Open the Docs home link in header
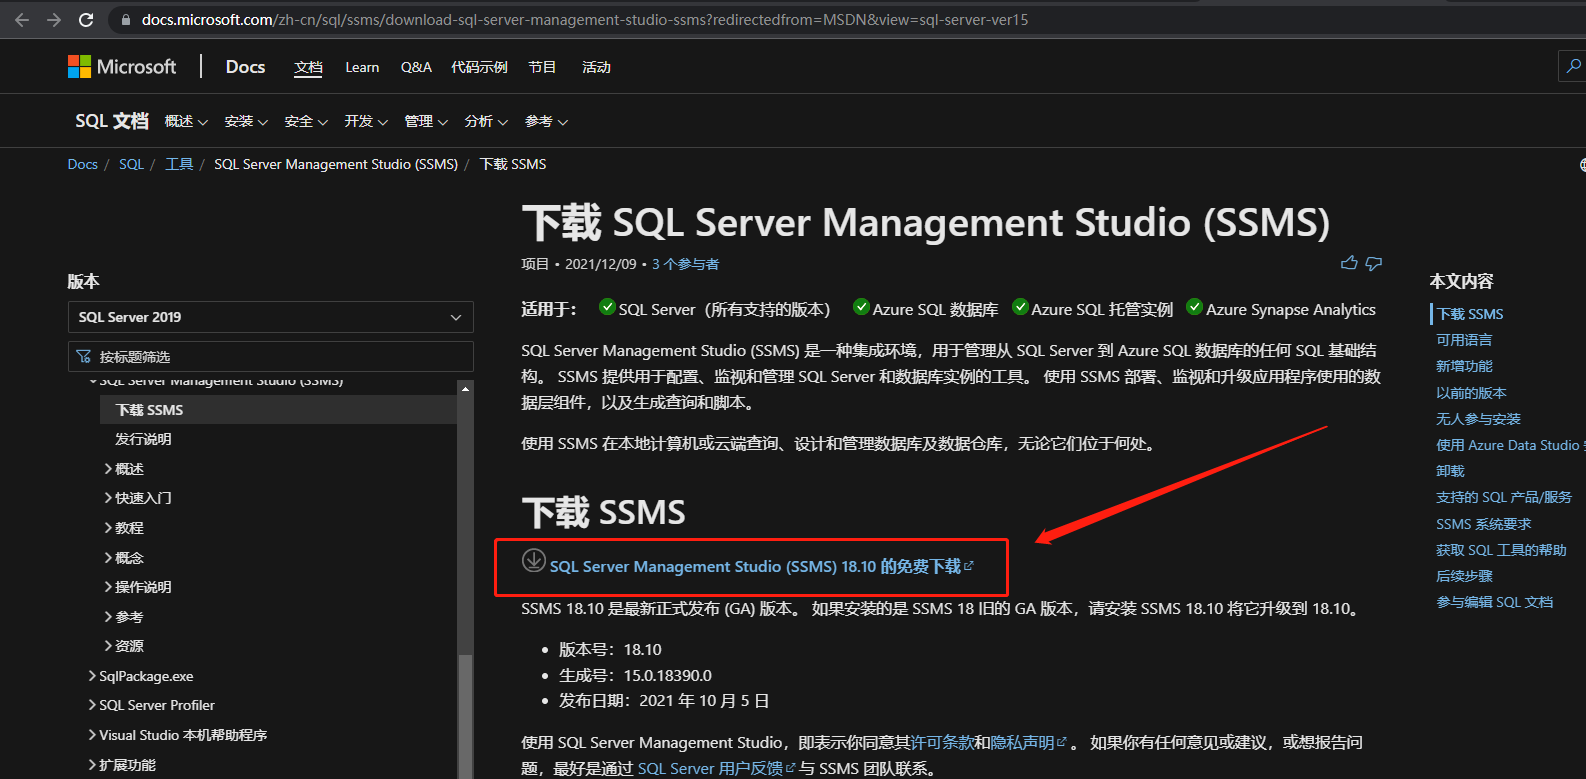The width and height of the screenshot is (1586, 779). 245,66
